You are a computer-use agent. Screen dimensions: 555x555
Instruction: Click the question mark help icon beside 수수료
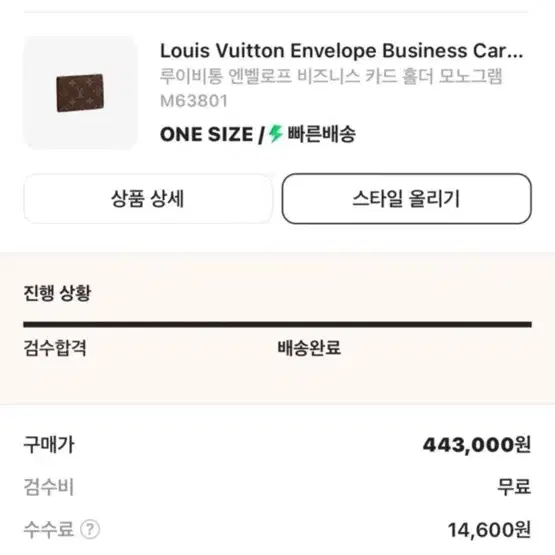coord(90,530)
